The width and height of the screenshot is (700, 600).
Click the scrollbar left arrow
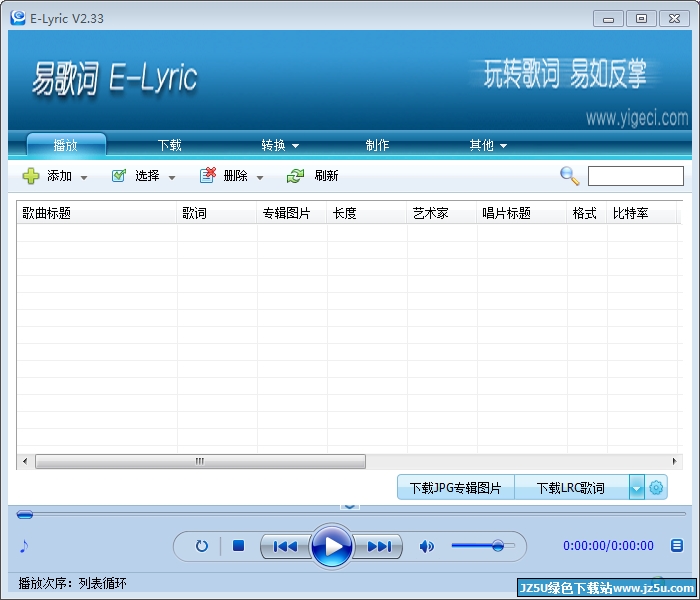pyautogui.click(x=25, y=461)
